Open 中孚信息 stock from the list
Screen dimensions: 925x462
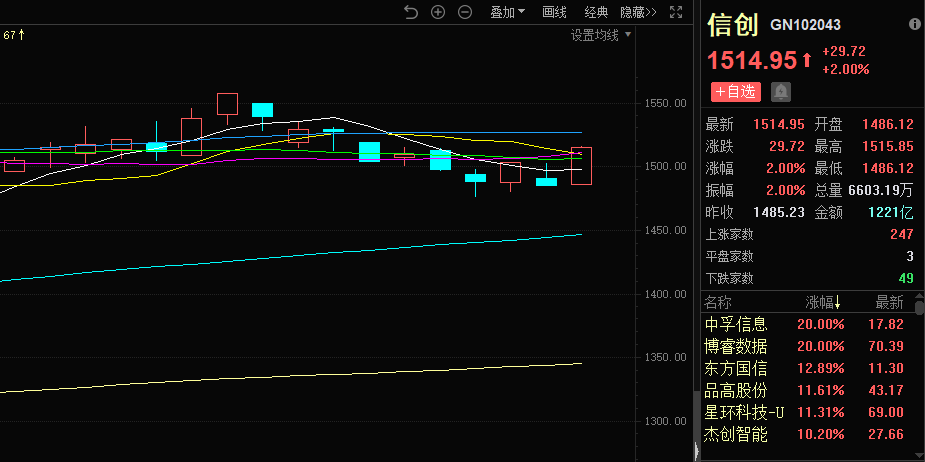736,324
